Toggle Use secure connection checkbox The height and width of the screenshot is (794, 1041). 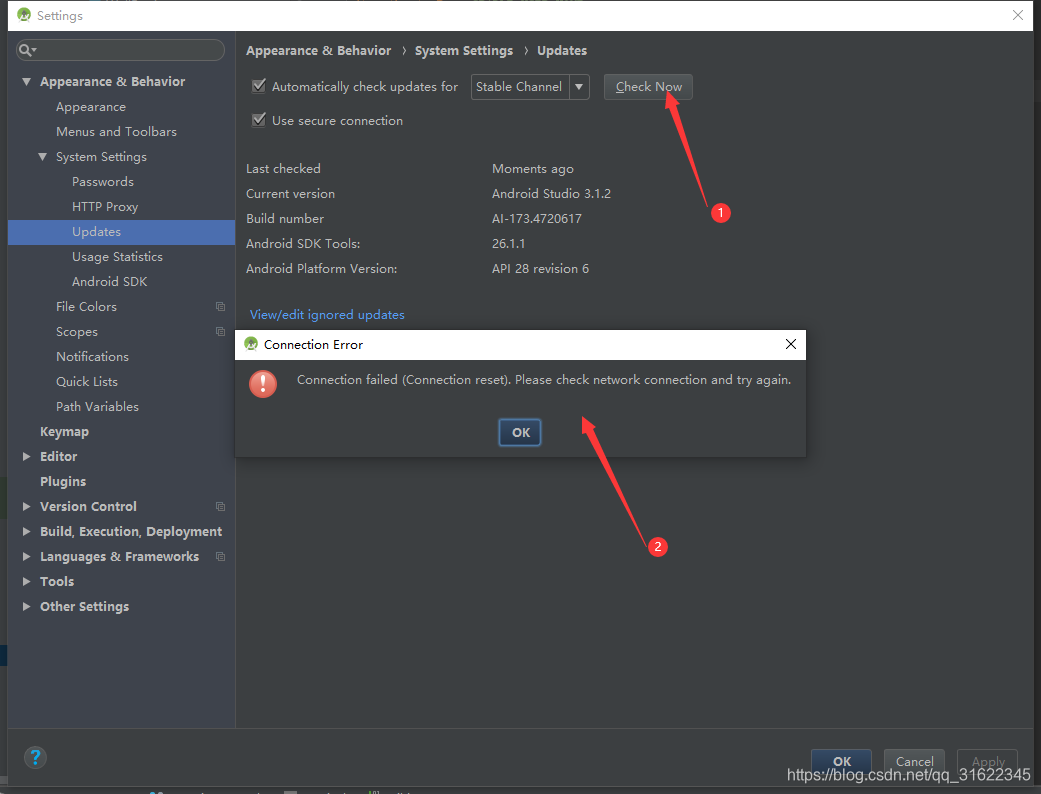[259, 119]
